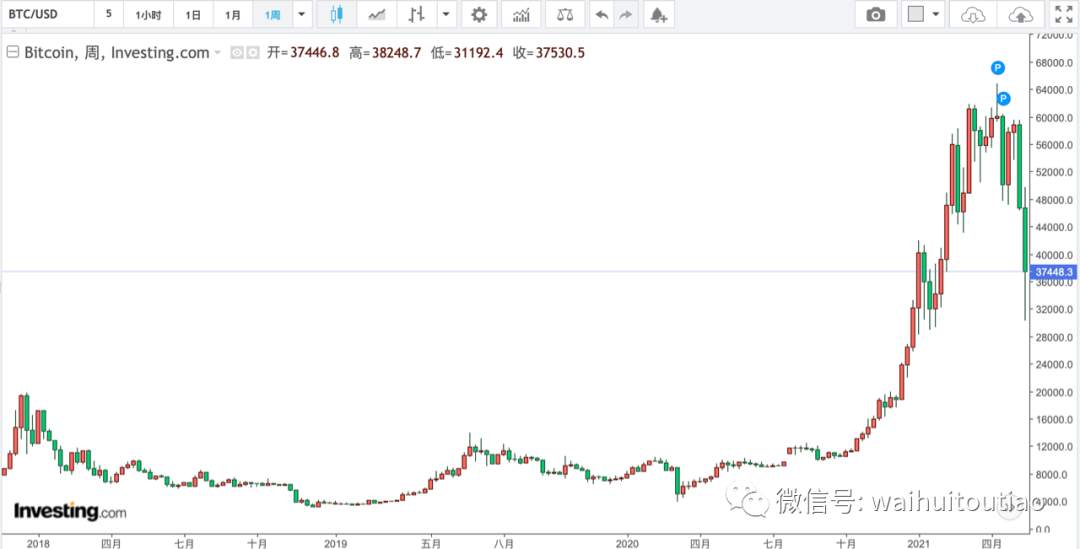This screenshot has height=549, width=1080.
Task: Click the upper blue P marker
Action: coord(997,68)
